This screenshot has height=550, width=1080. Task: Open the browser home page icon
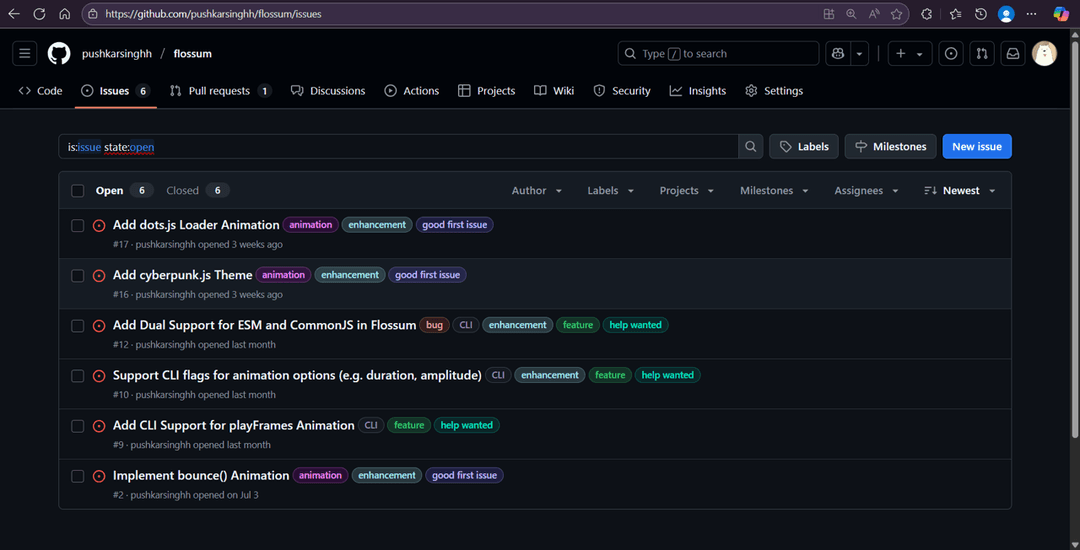click(65, 14)
